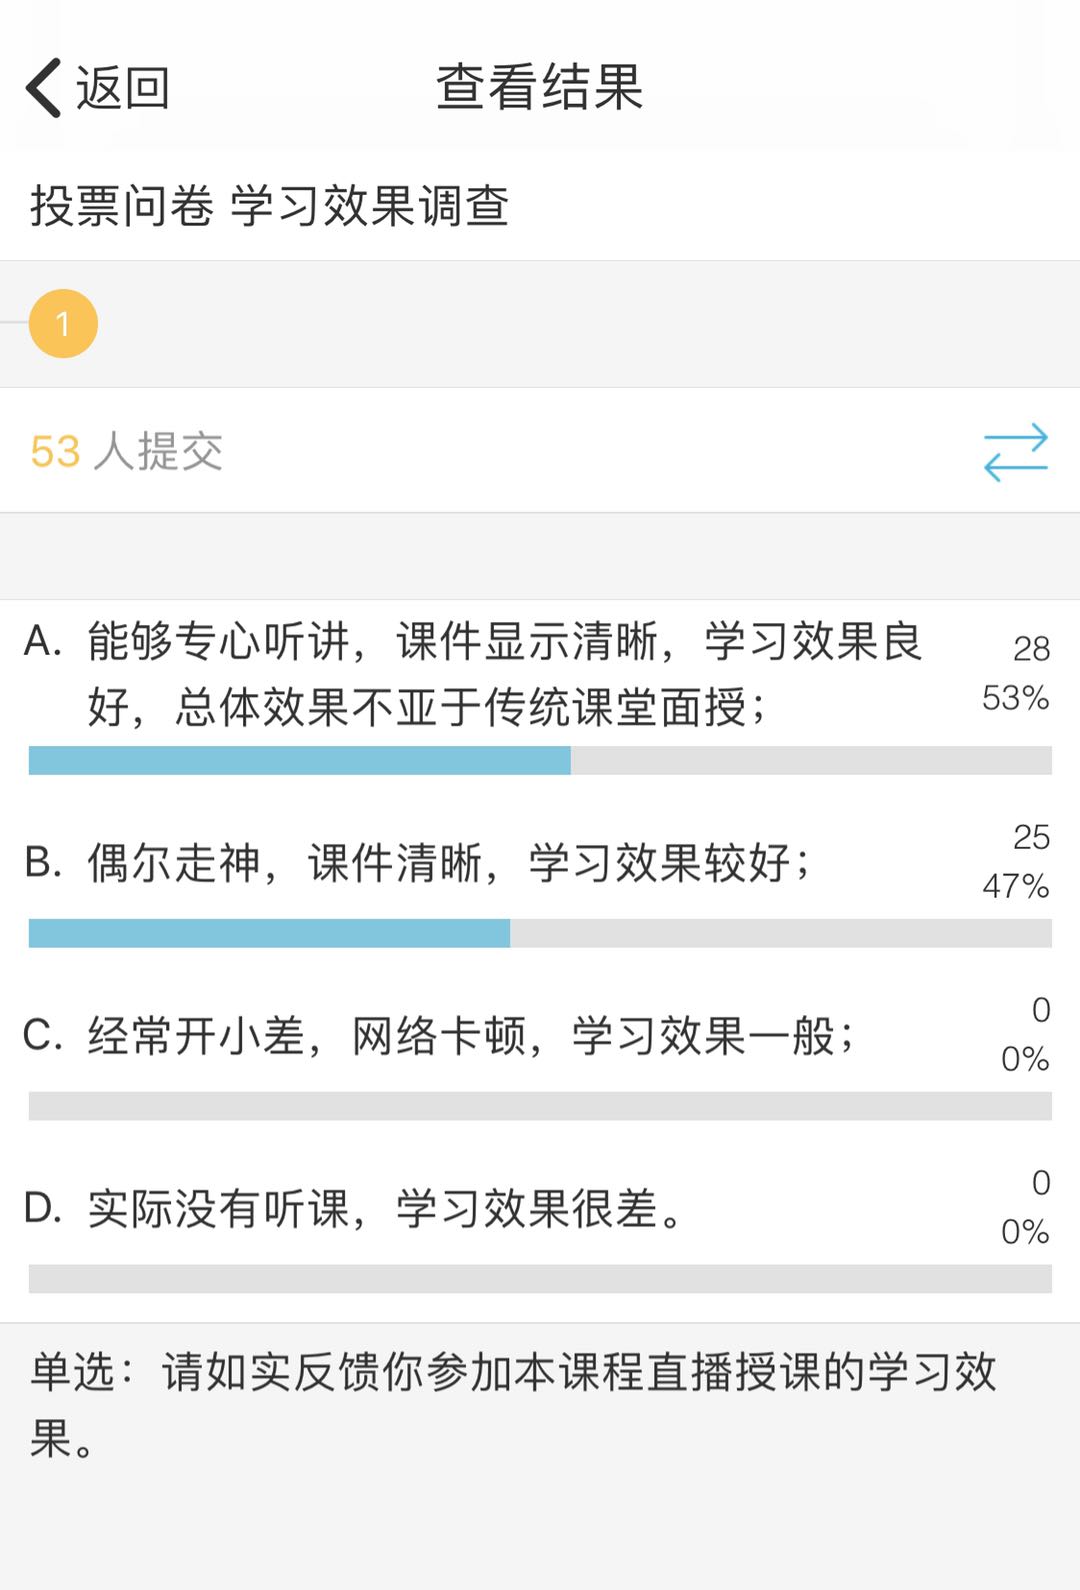Select option C 经常开小差 answer text

click(x=470, y=1036)
